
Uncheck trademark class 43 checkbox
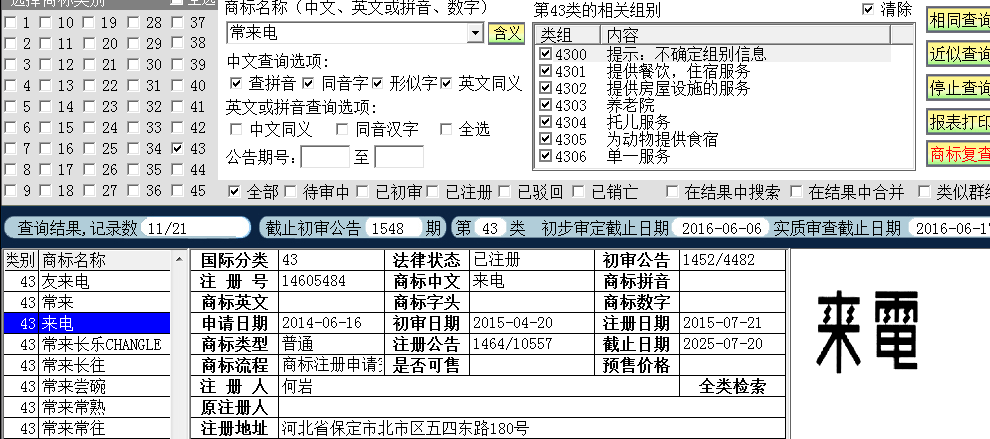pyautogui.click(x=177, y=148)
